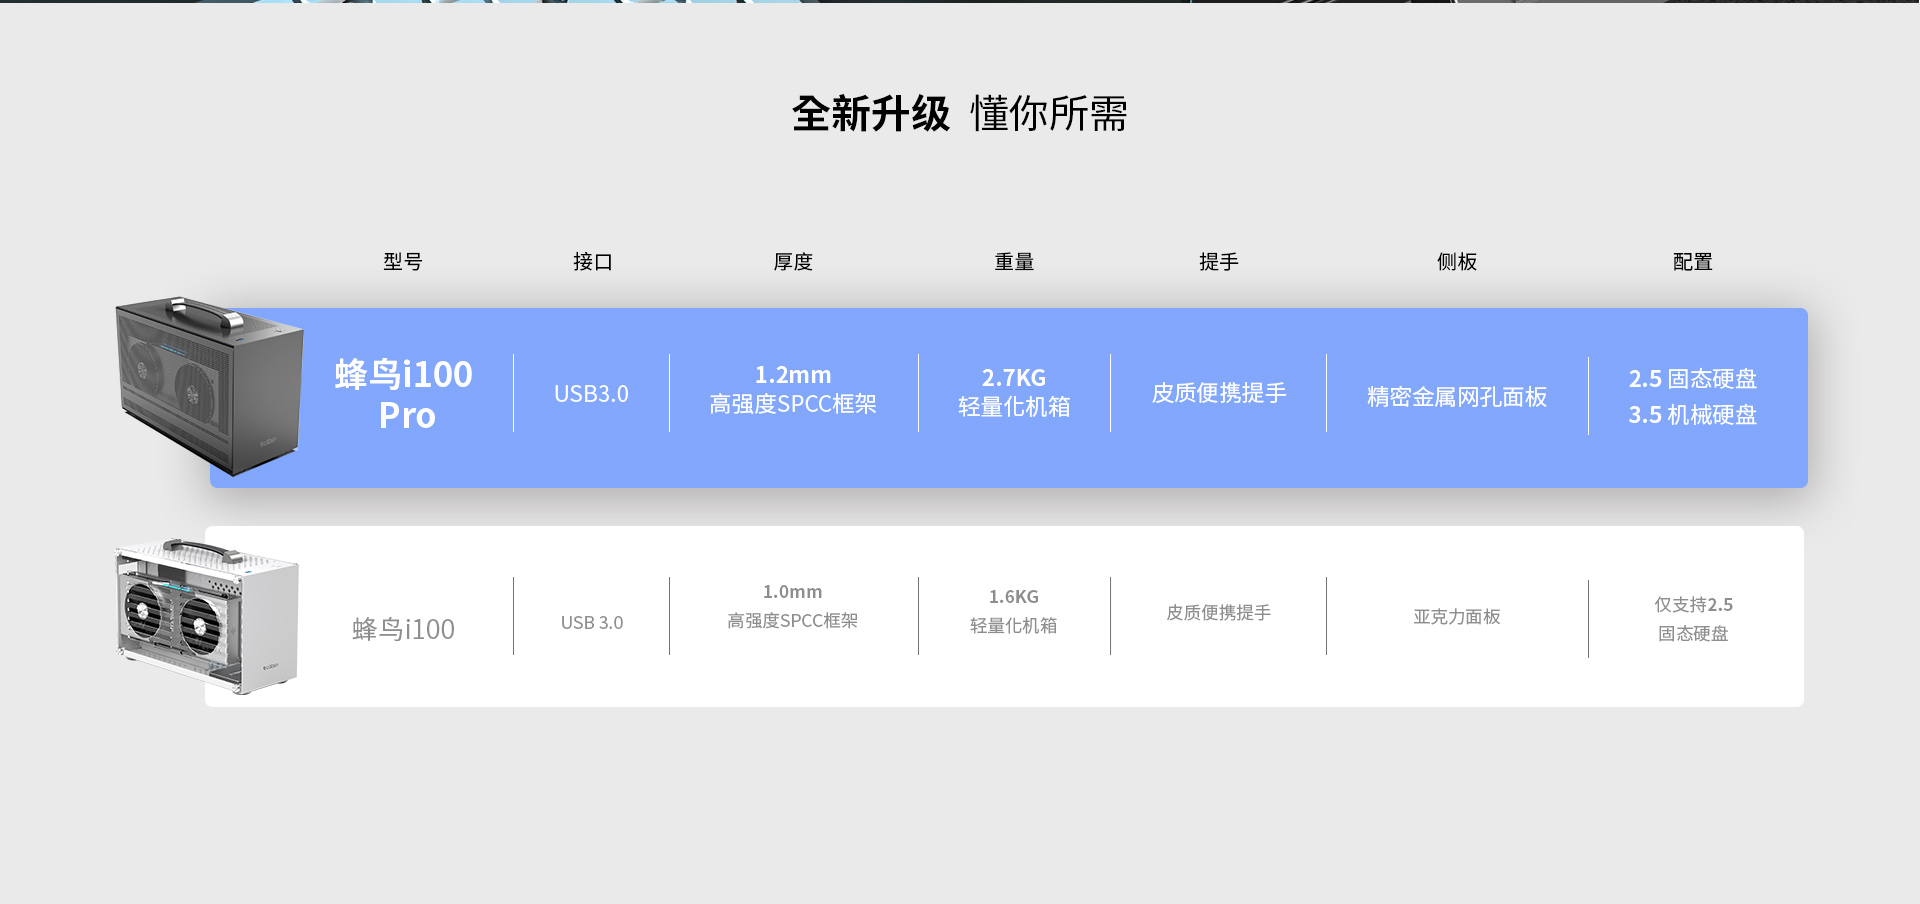Select the 提手 column header
This screenshot has width=1920, height=904.
[x=1219, y=262]
